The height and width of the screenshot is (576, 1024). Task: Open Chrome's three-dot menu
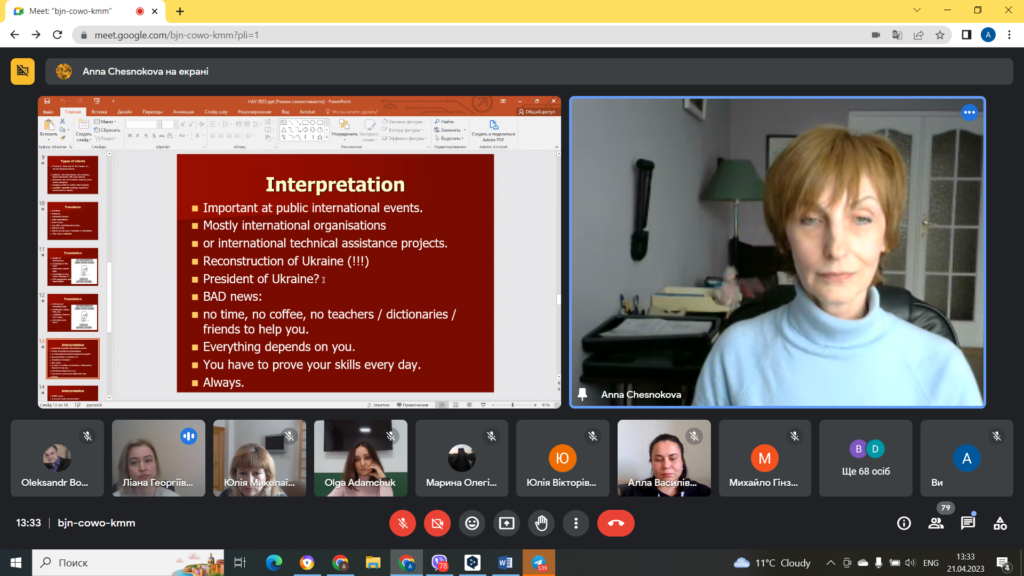click(x=1009, y=34)
